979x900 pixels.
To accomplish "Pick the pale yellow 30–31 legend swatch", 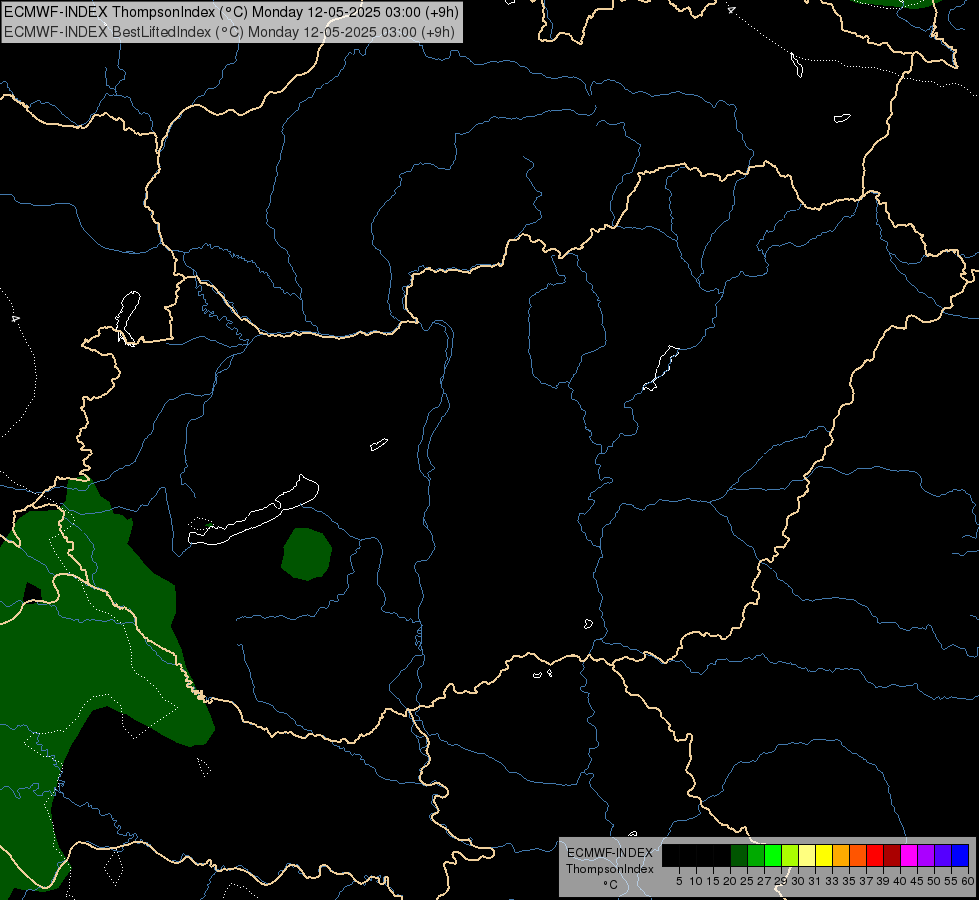I will point(807,855).
